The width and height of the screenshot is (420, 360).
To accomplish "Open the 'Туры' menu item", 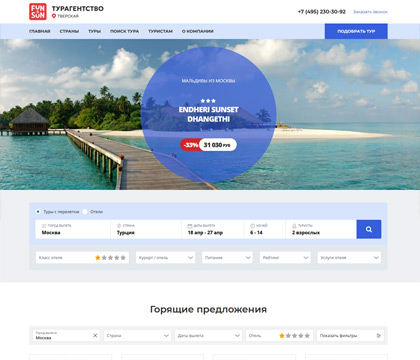I will (x=95, y=31).
